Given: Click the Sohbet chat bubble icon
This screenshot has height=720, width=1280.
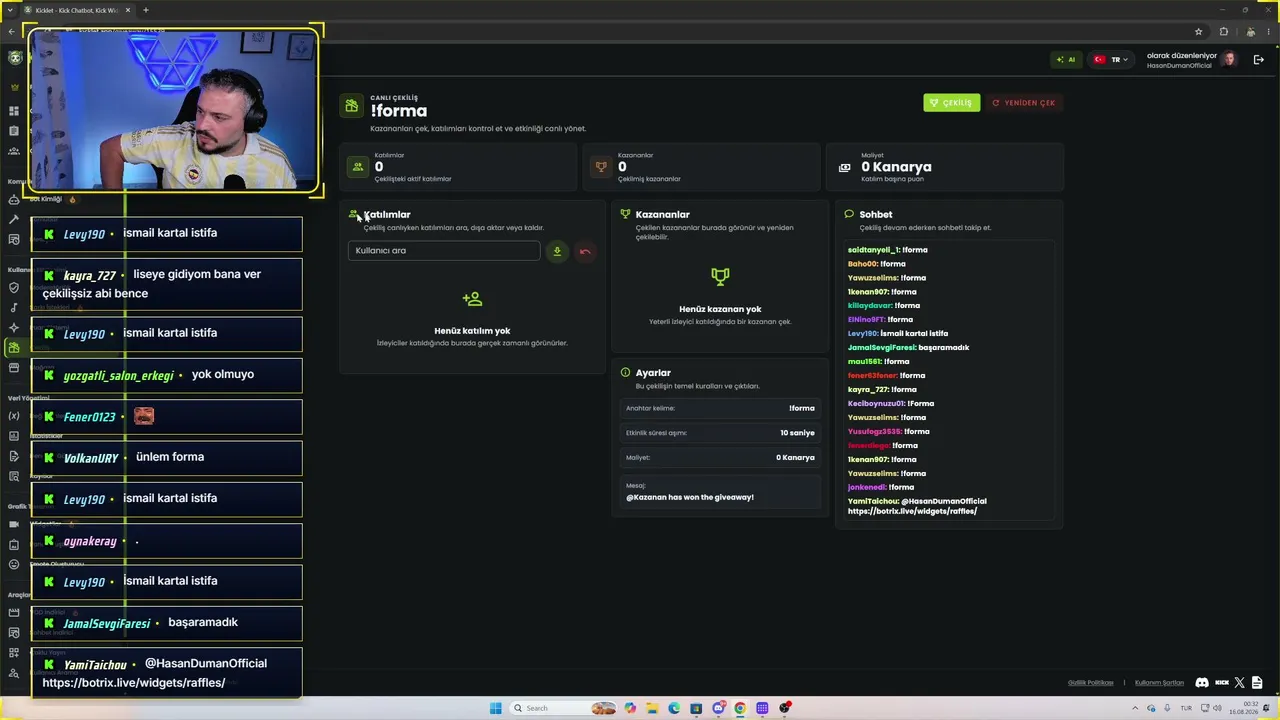Looking at the screenshot, I should tap(849, 214).
